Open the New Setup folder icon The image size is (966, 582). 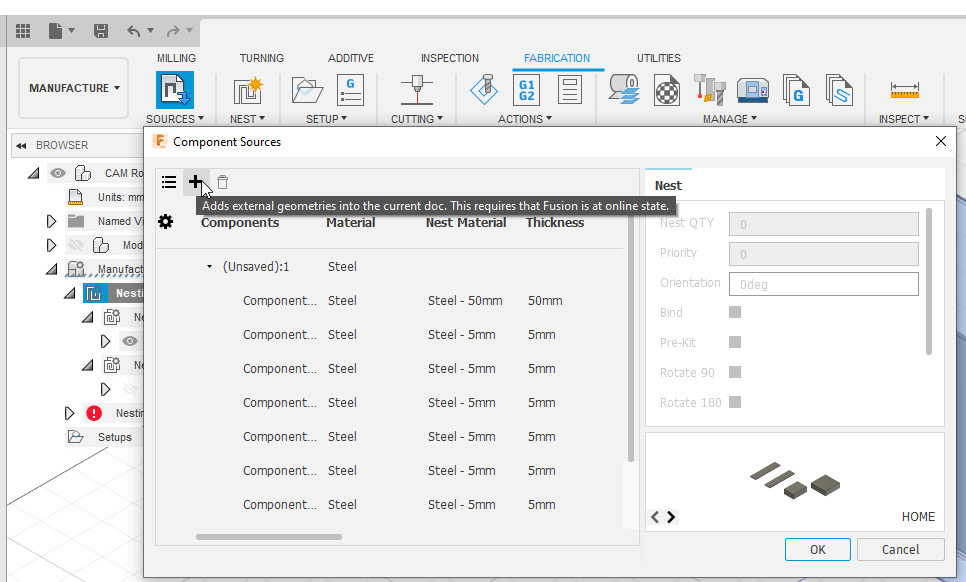point(307,90)
